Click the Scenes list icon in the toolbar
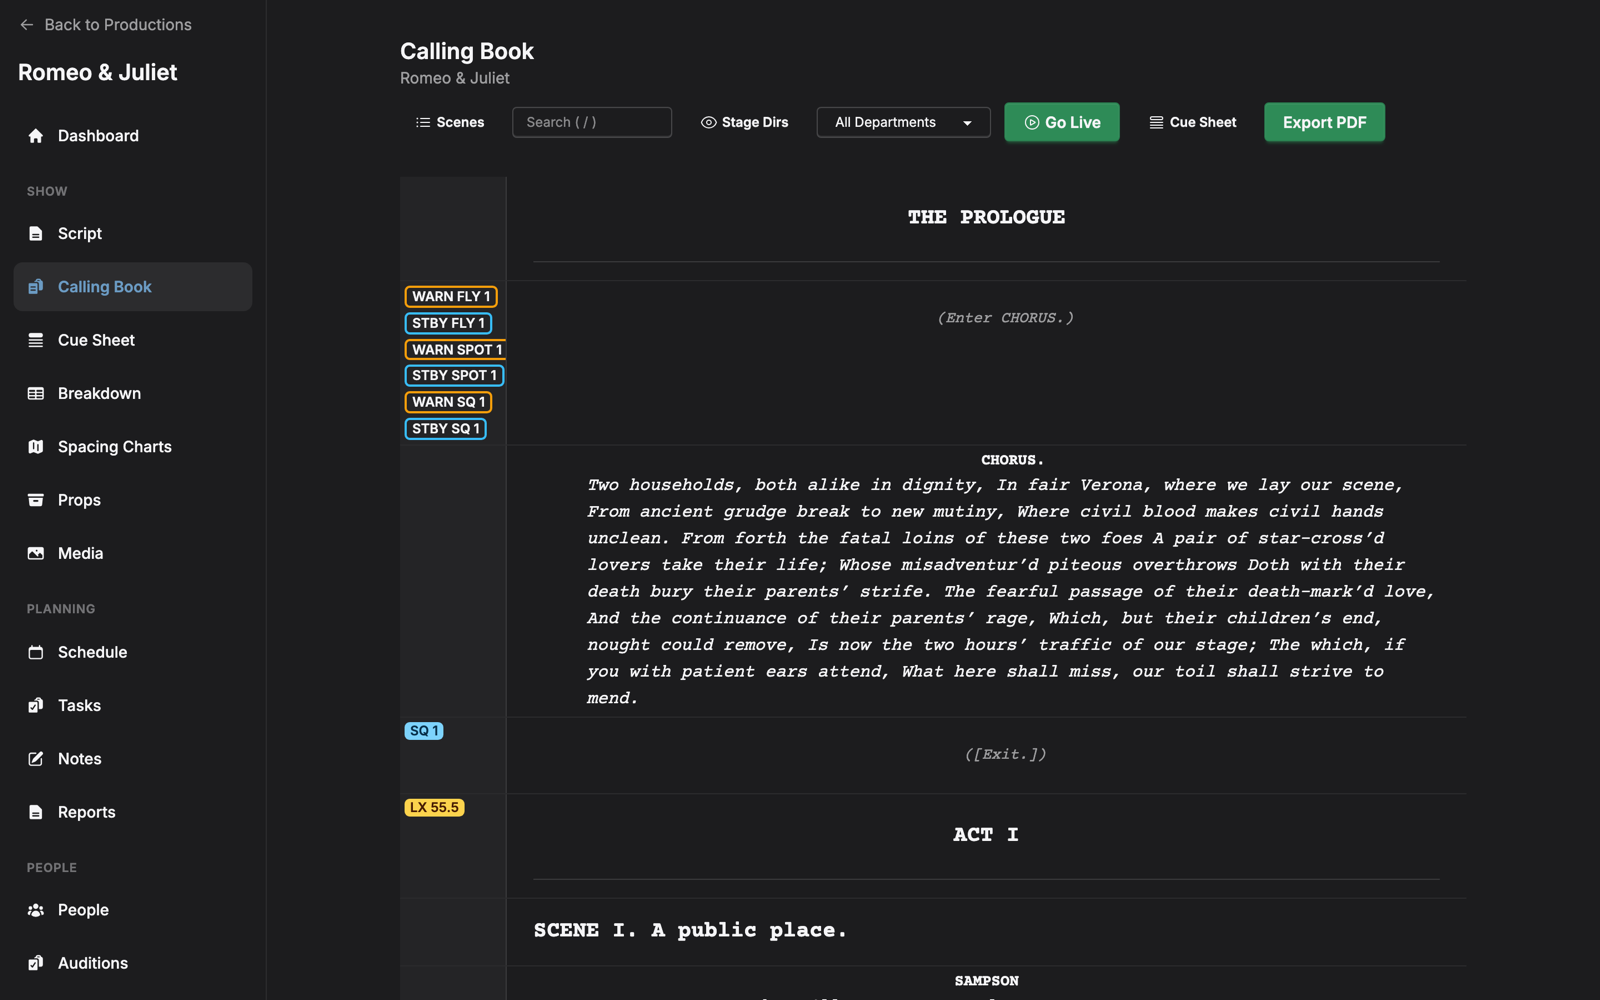Image resolution: width=1600 pixels, height=1000 pixels. (x=423, y=122)
